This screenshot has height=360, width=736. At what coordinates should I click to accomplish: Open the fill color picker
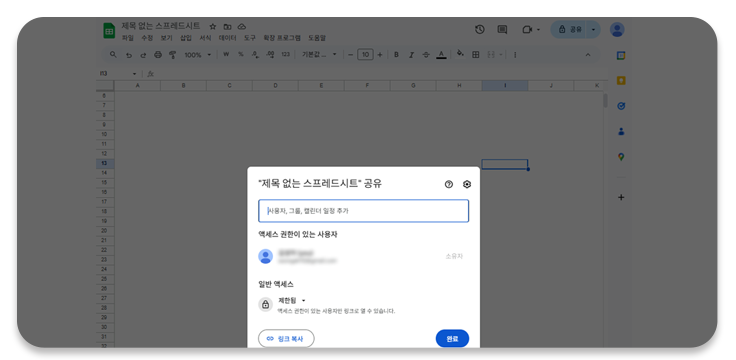(460, 54)
